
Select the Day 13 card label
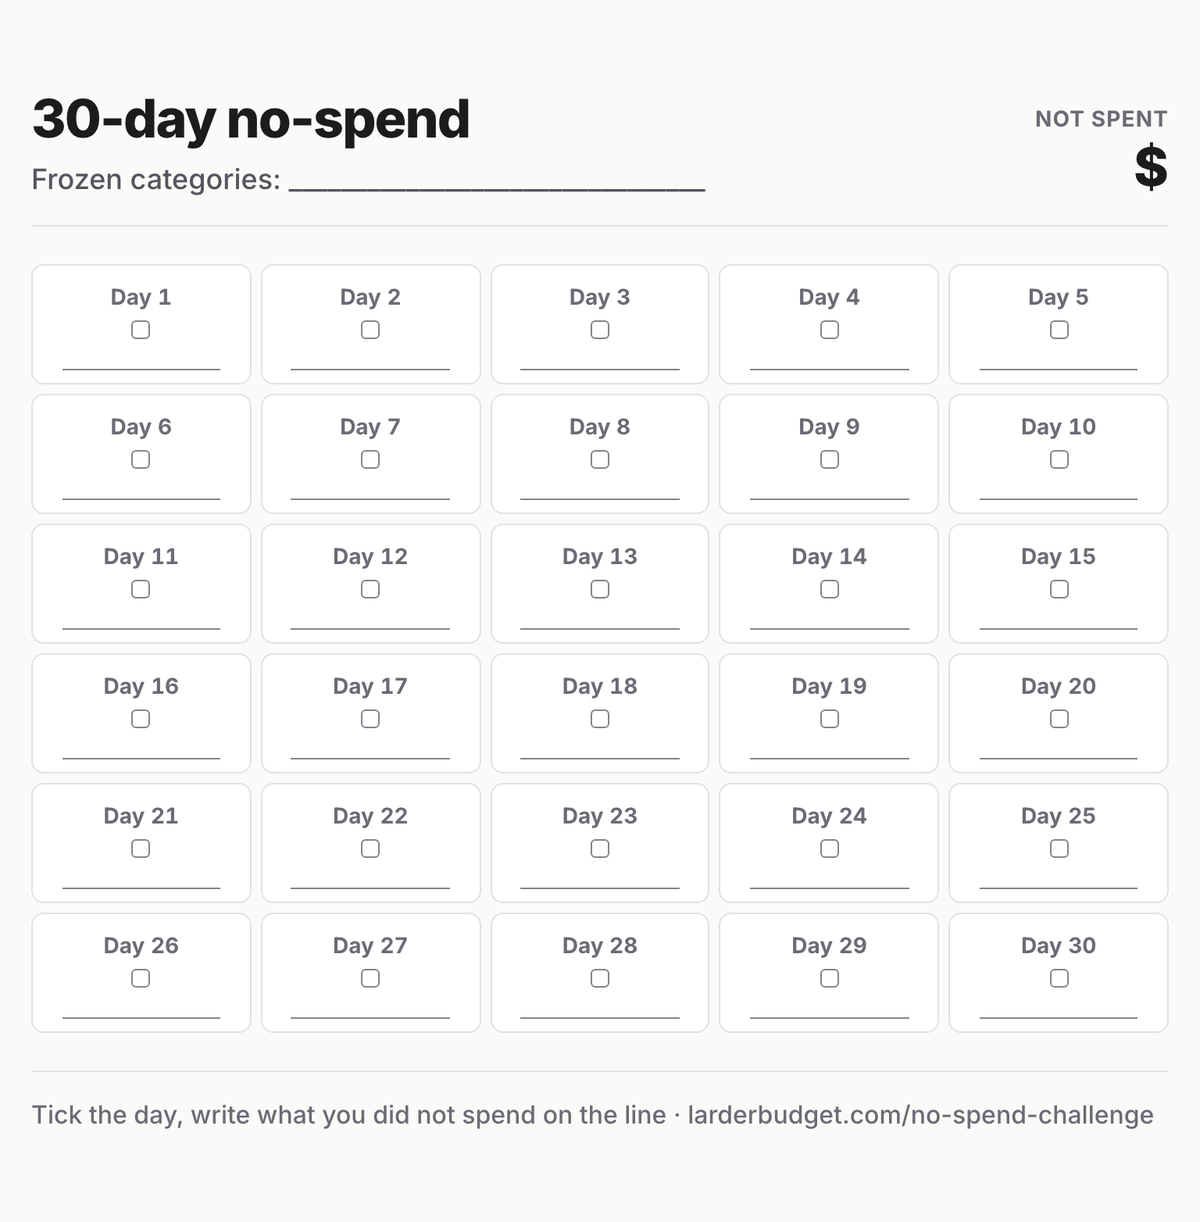pos(600,556)
